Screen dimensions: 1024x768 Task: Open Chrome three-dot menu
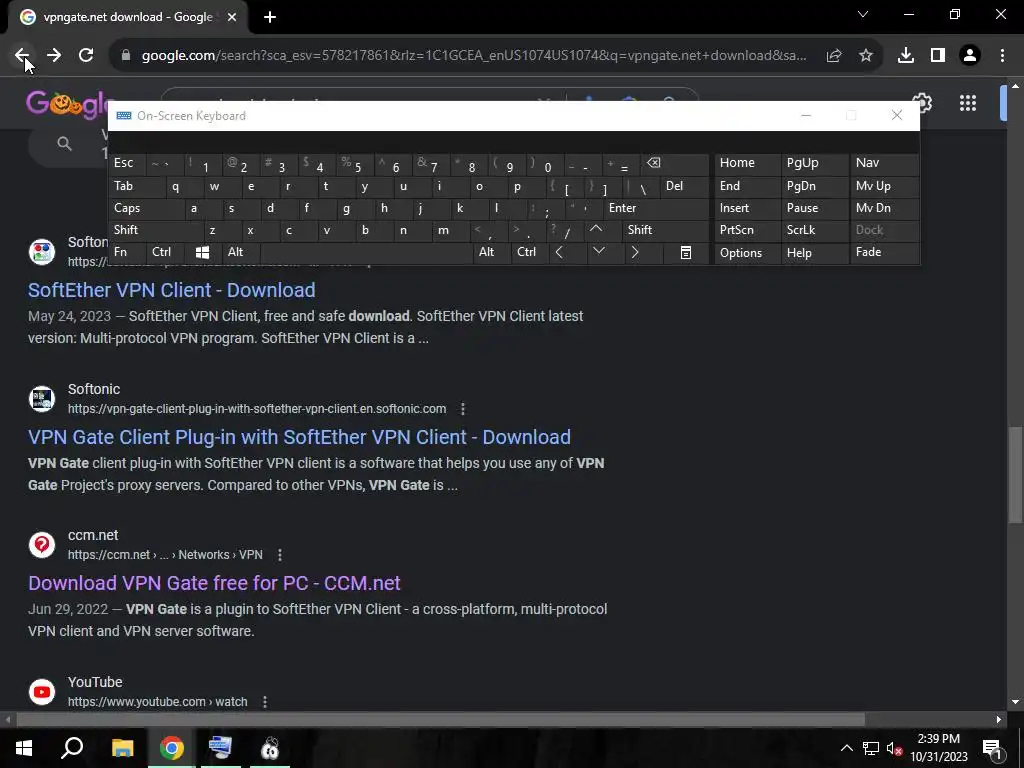(1002, 56)
